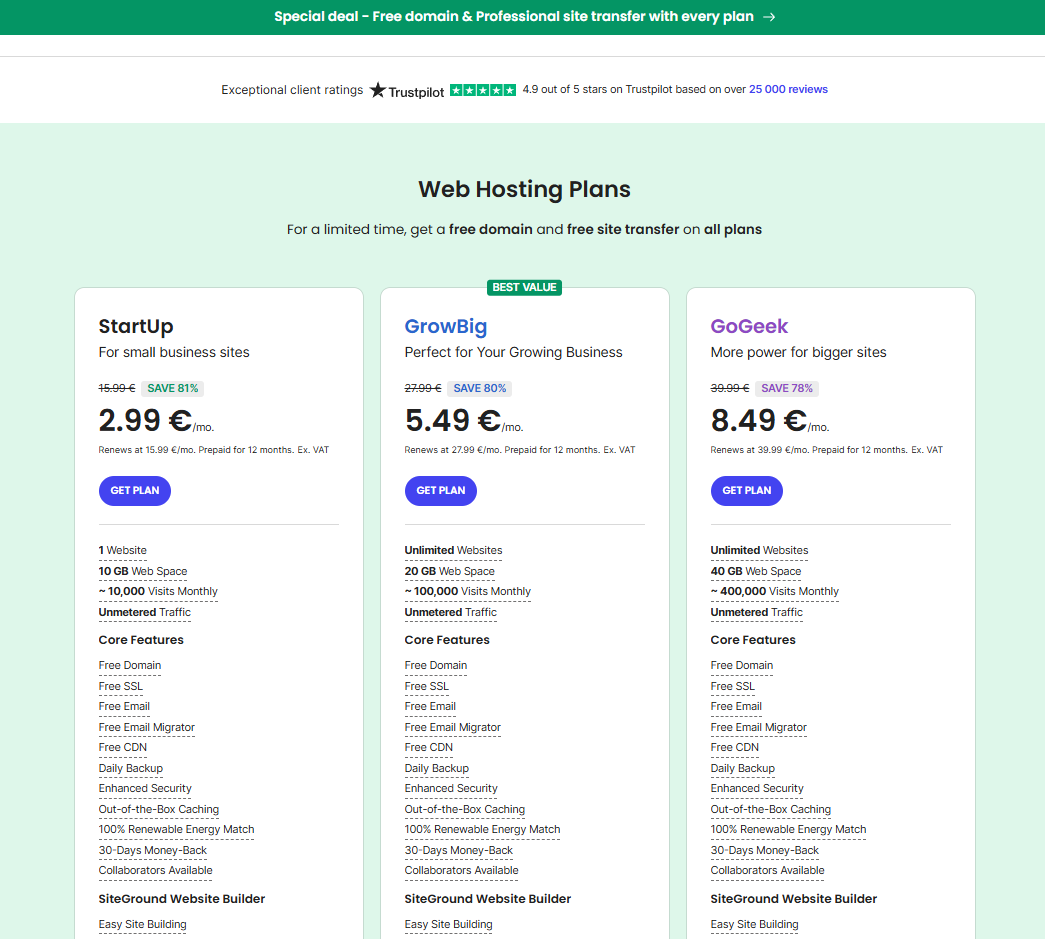The image size is (1045, 939).
Task: Open Free Email Migrator info on GrowBig
Action: [x=452, y=727]
